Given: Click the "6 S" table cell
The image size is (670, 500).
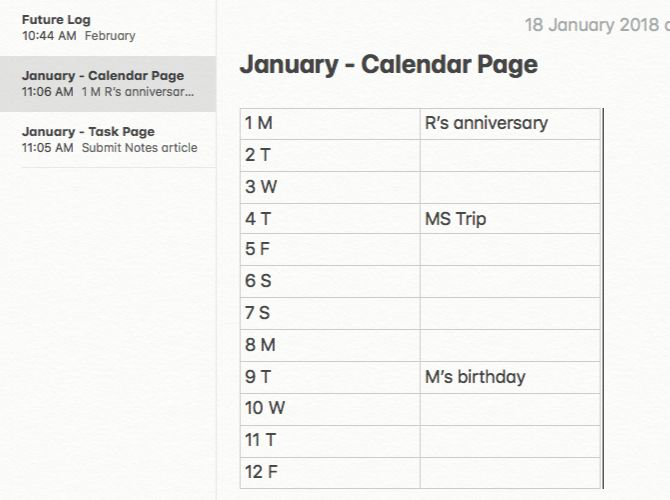Looking at the screenshot, I should 330,282.
